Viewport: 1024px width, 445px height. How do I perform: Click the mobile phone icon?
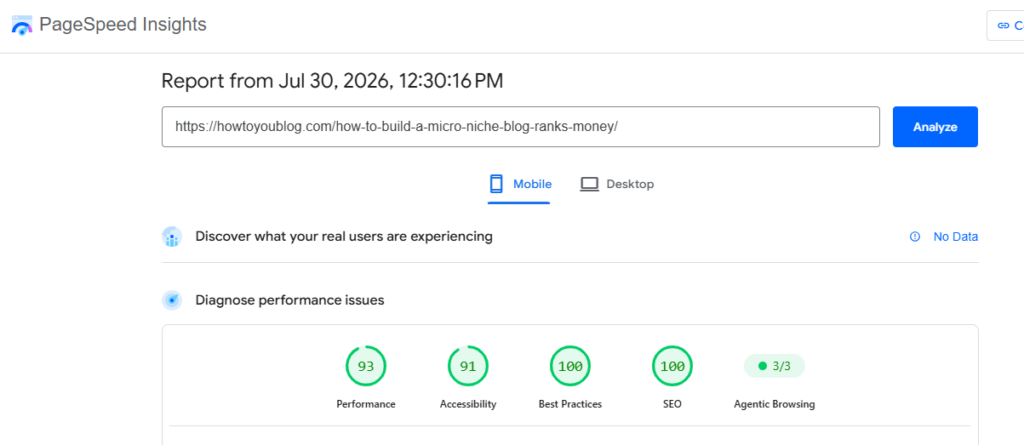pyautogui.click(x=496, y=184)
